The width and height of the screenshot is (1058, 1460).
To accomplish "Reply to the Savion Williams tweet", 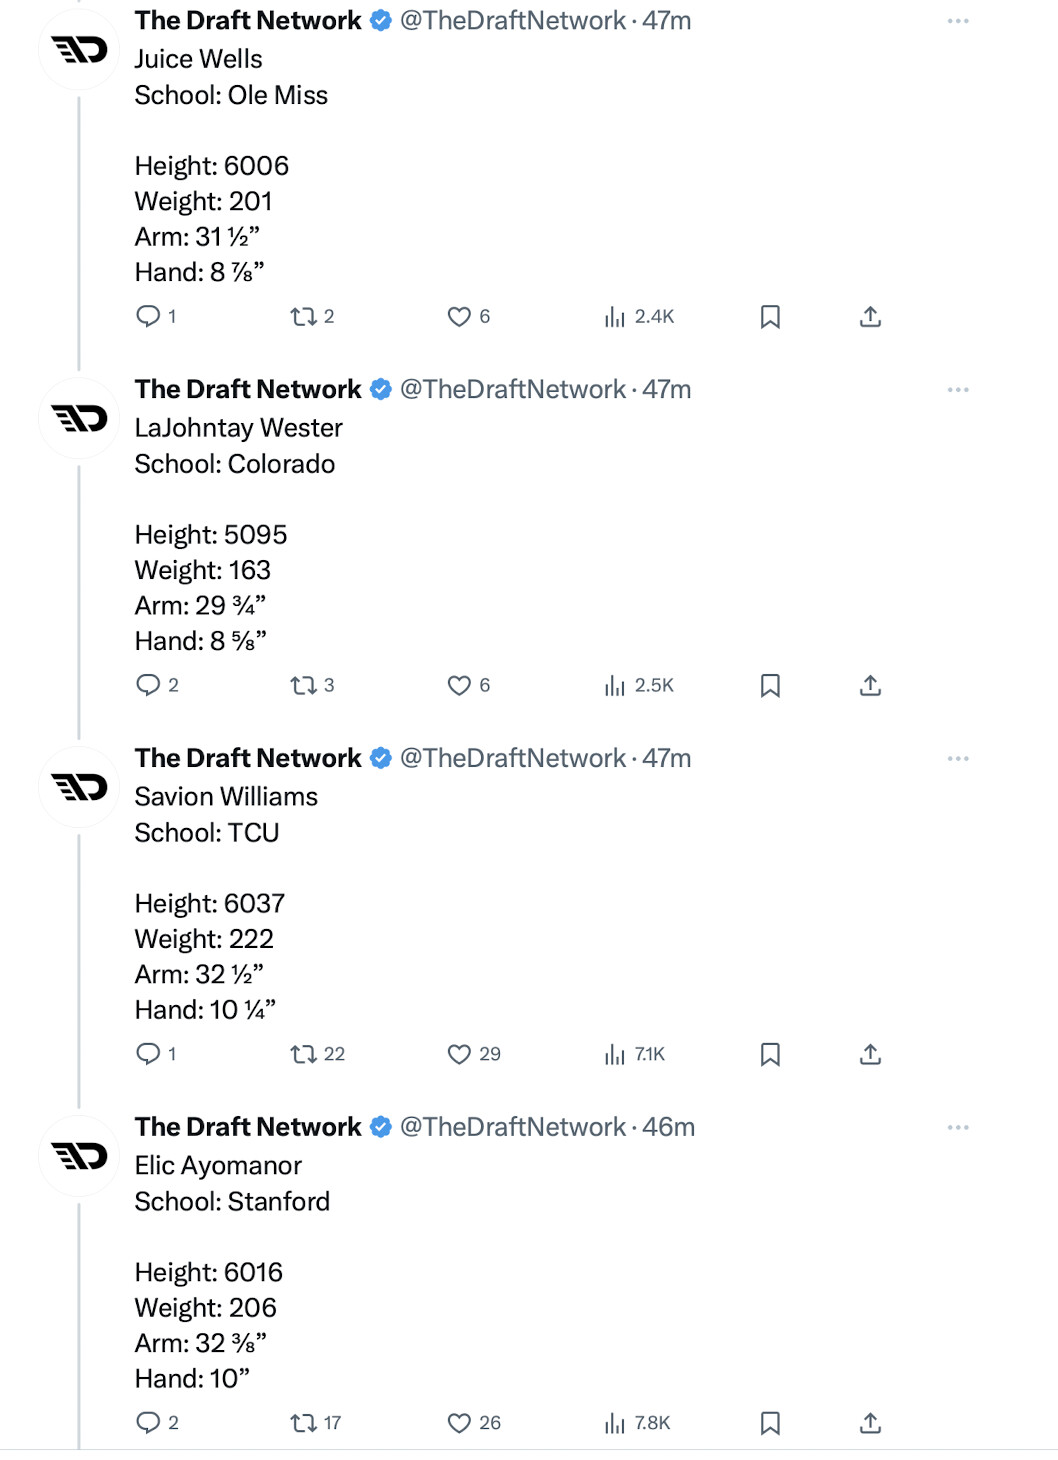I will click(148, 1054).
